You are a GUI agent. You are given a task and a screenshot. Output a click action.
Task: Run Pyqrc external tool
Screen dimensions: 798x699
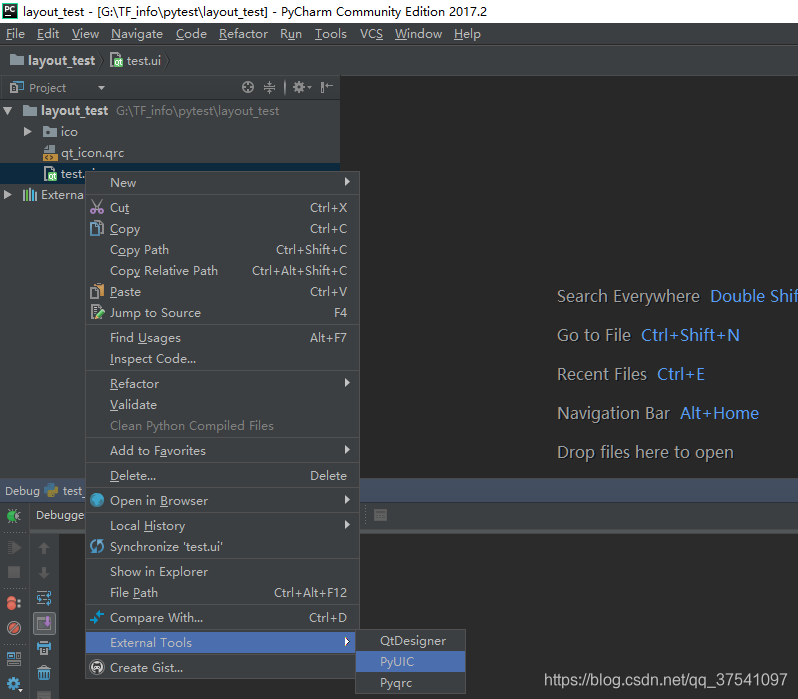point(410,683)
